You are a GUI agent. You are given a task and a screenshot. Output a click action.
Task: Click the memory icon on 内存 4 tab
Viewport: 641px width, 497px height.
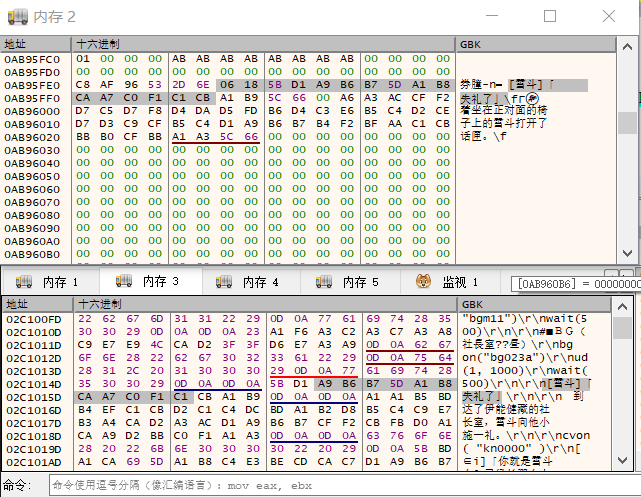pyautogui.click(x=226, y=283)
